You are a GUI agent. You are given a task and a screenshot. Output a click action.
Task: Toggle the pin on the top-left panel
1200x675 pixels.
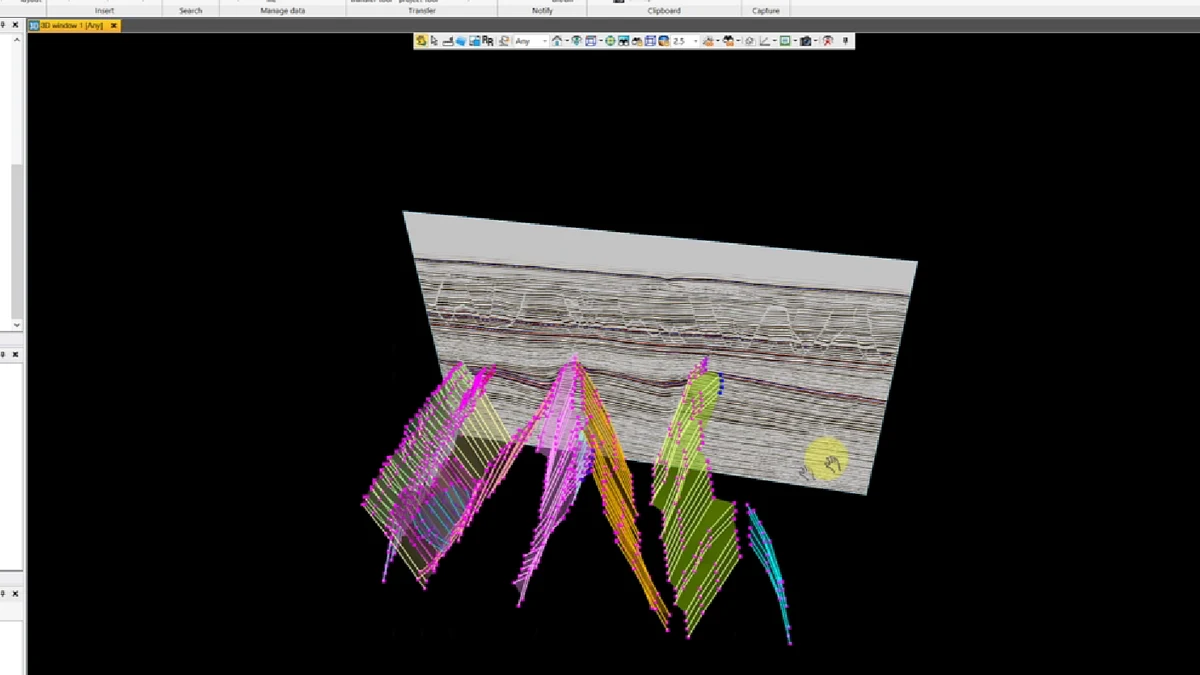pos(4,25)
